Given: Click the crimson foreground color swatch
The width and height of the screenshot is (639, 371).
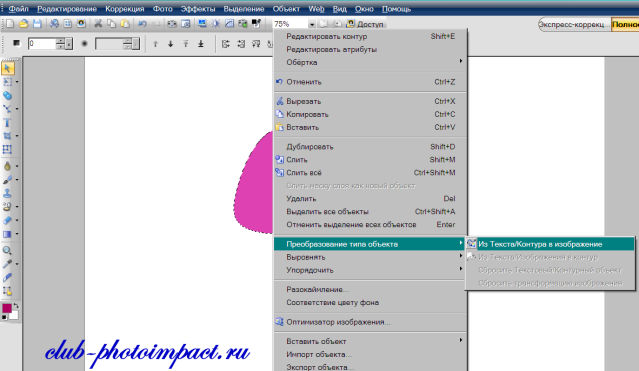Looking at the screenshot, I should pyautogui.click(x=7, y=308).
